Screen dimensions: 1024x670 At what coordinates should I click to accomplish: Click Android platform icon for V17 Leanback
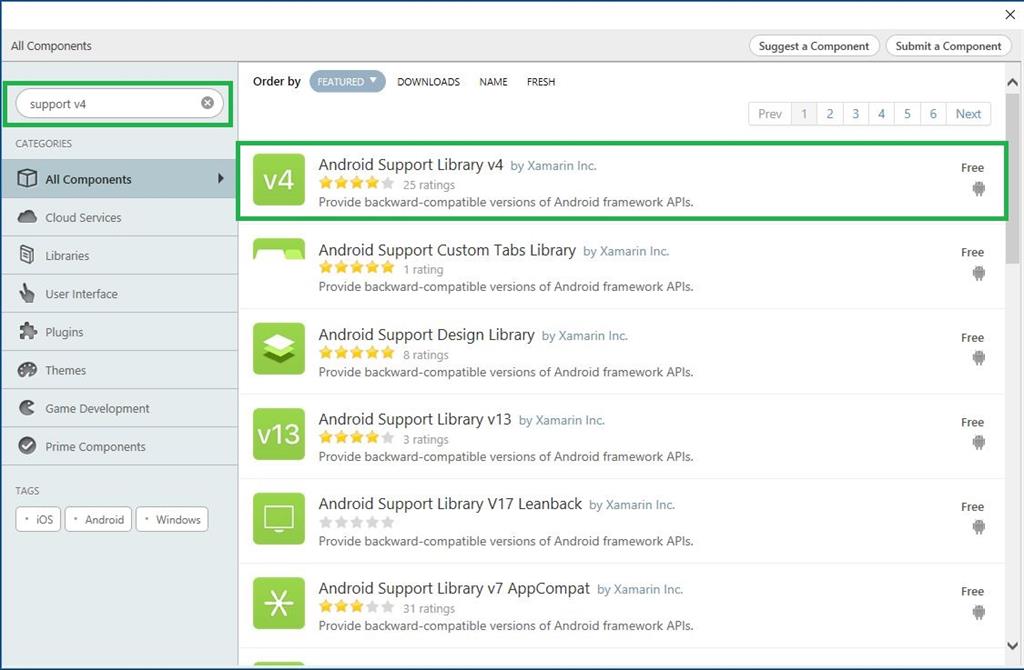(978, 526)
